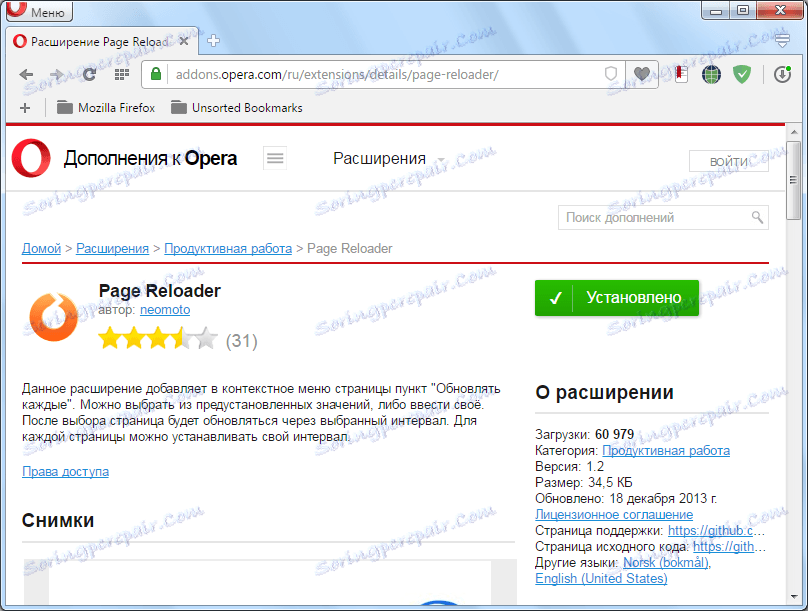Click the green padlock security icon

(156, 74)
